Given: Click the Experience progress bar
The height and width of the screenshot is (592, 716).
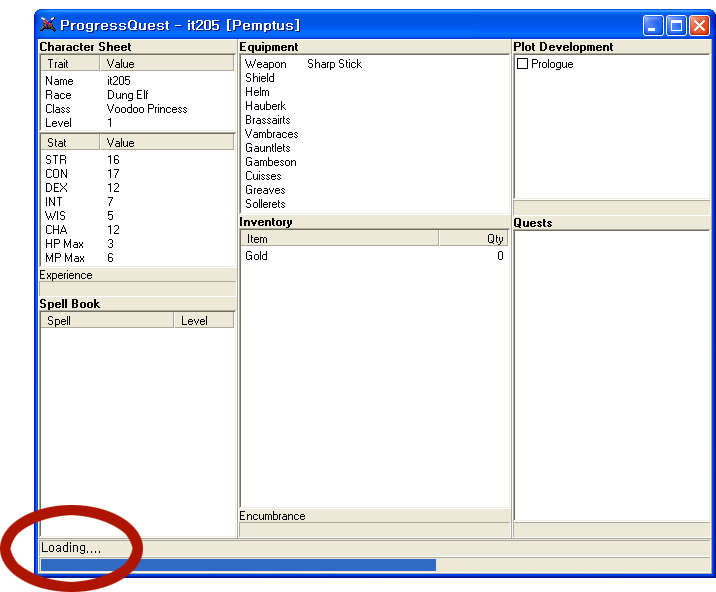Looking at the screenshot, I should pos(137,289).
